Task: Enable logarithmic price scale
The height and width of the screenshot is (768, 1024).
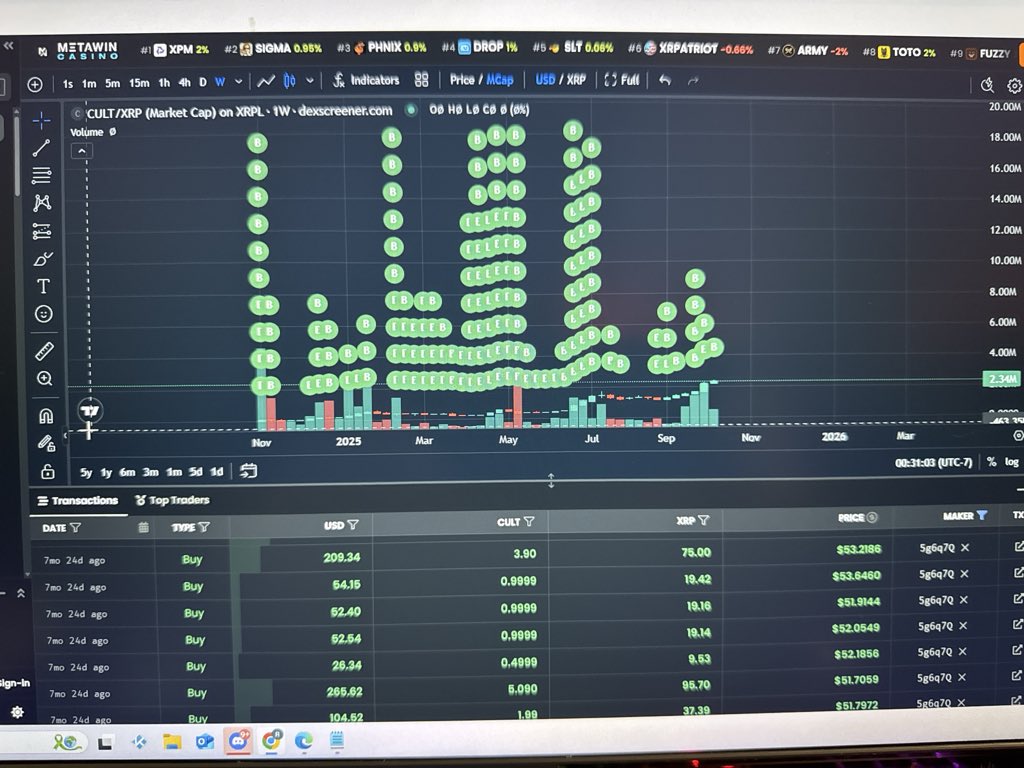Action: click(x=1011, y=462)
